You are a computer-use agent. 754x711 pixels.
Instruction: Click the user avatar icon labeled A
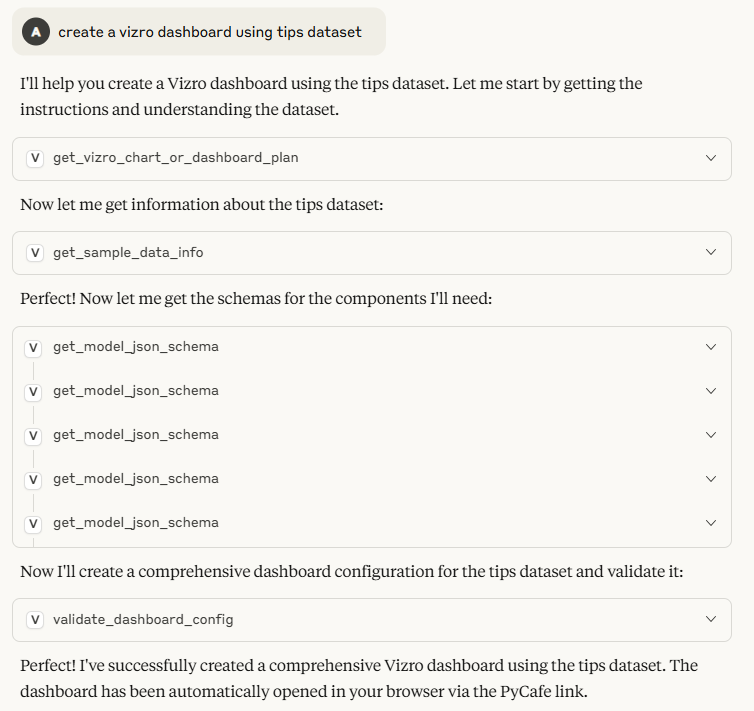(36, 32)
